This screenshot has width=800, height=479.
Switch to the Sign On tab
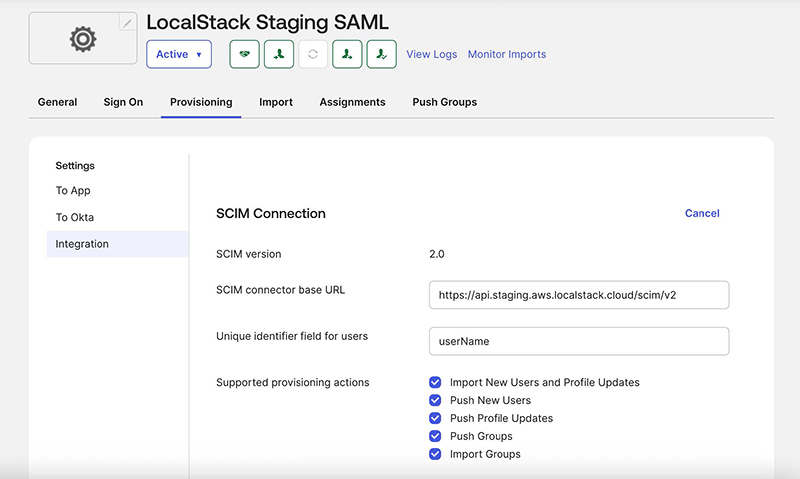click(x=123, y=102)
